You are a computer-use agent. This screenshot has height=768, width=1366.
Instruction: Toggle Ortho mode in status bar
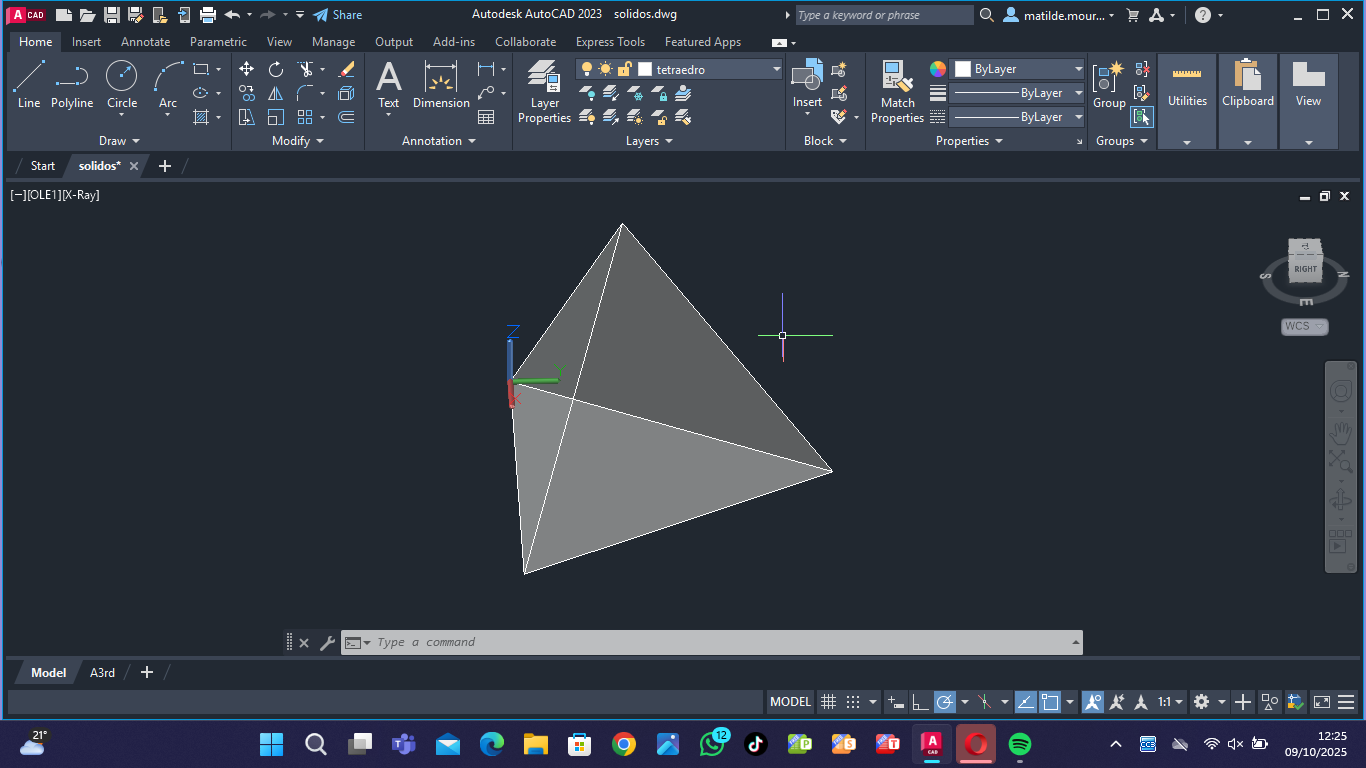click(x=920, y=702)
